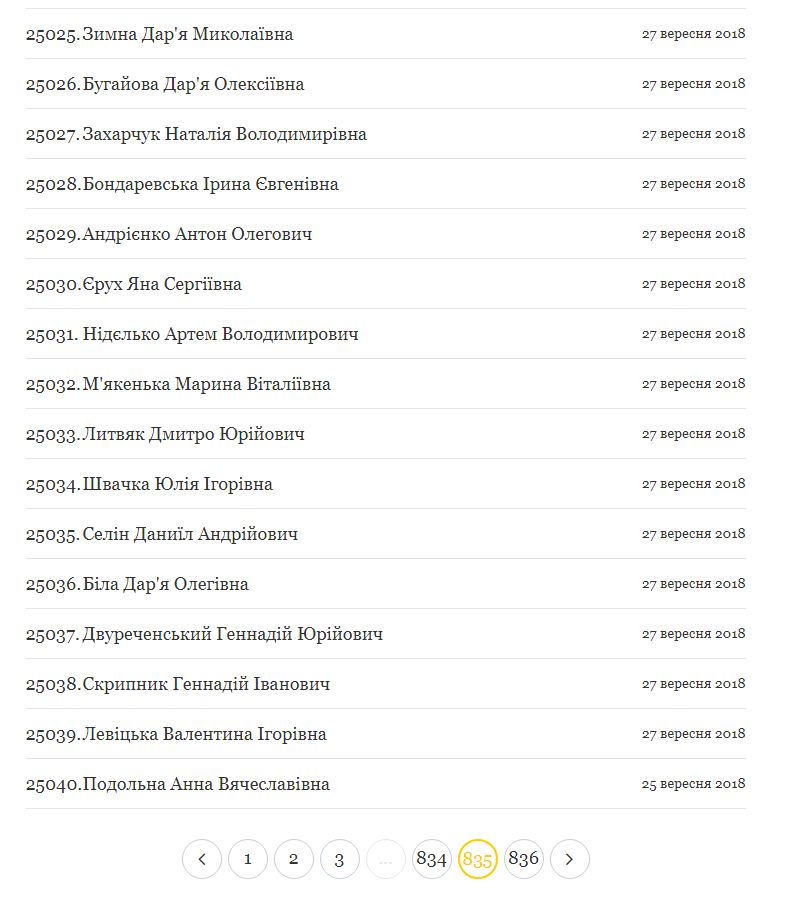Screen dimensions: 802x898
Task: Select Єрух Яна Сергіївна
Action: tap(162, 284)
